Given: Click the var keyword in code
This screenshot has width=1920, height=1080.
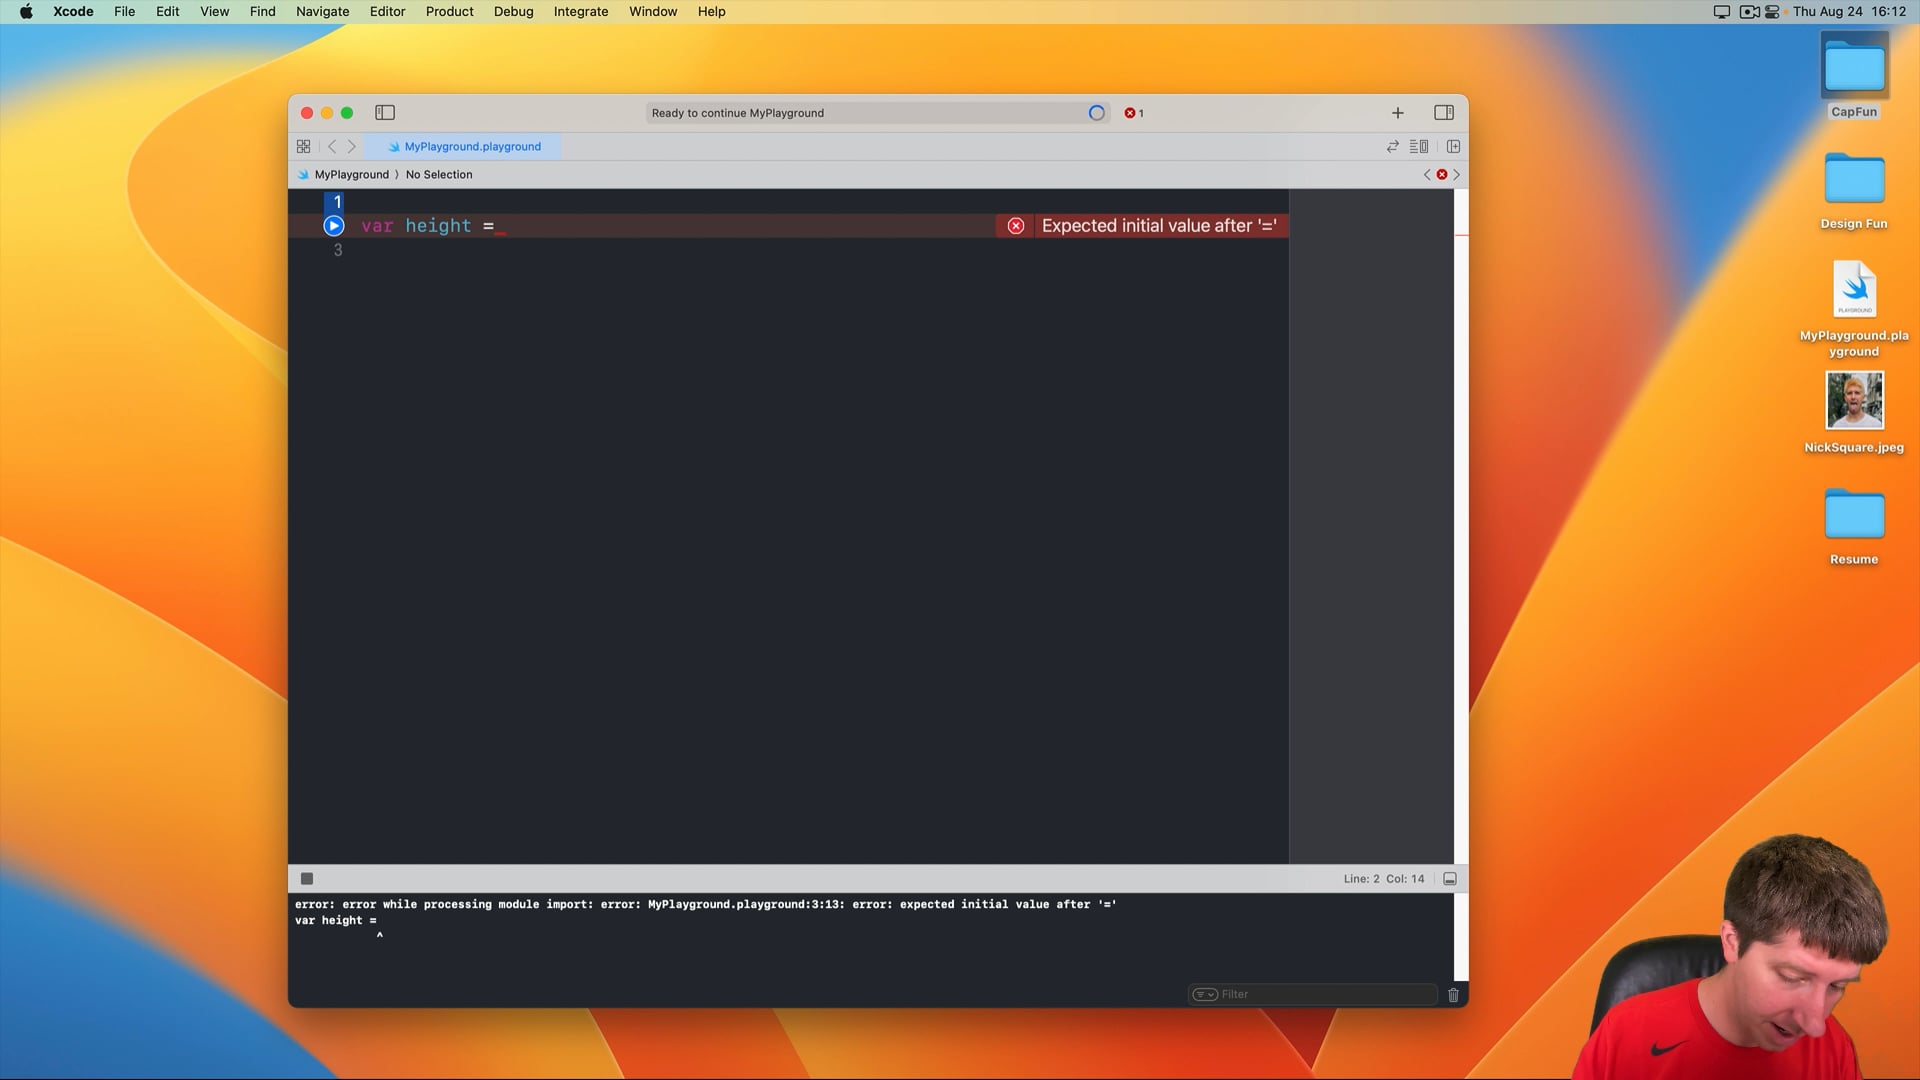Looking at the screenshot, I should point(377,226).
